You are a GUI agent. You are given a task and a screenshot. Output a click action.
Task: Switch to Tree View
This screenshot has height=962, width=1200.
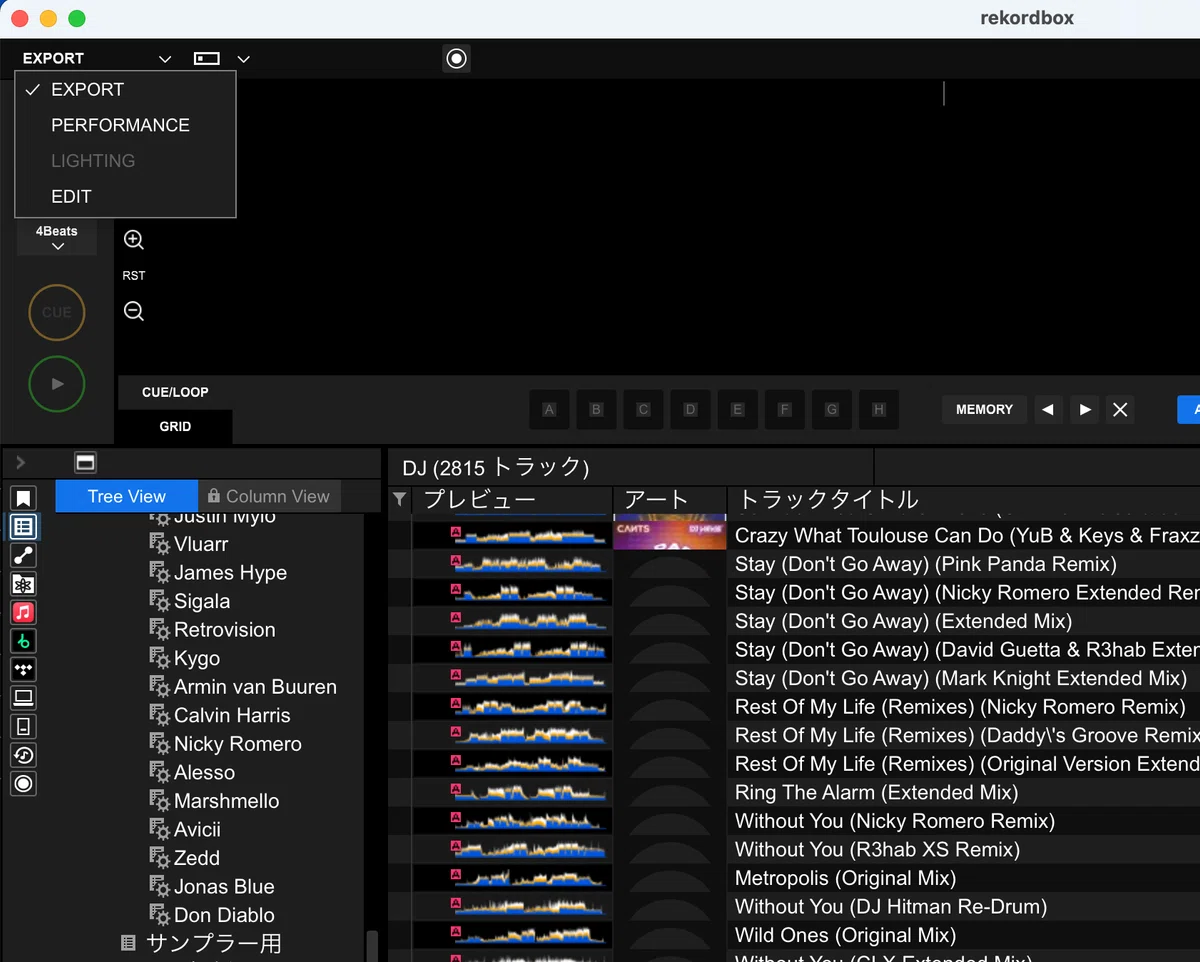pyautogui.click(x=126, y=496)
